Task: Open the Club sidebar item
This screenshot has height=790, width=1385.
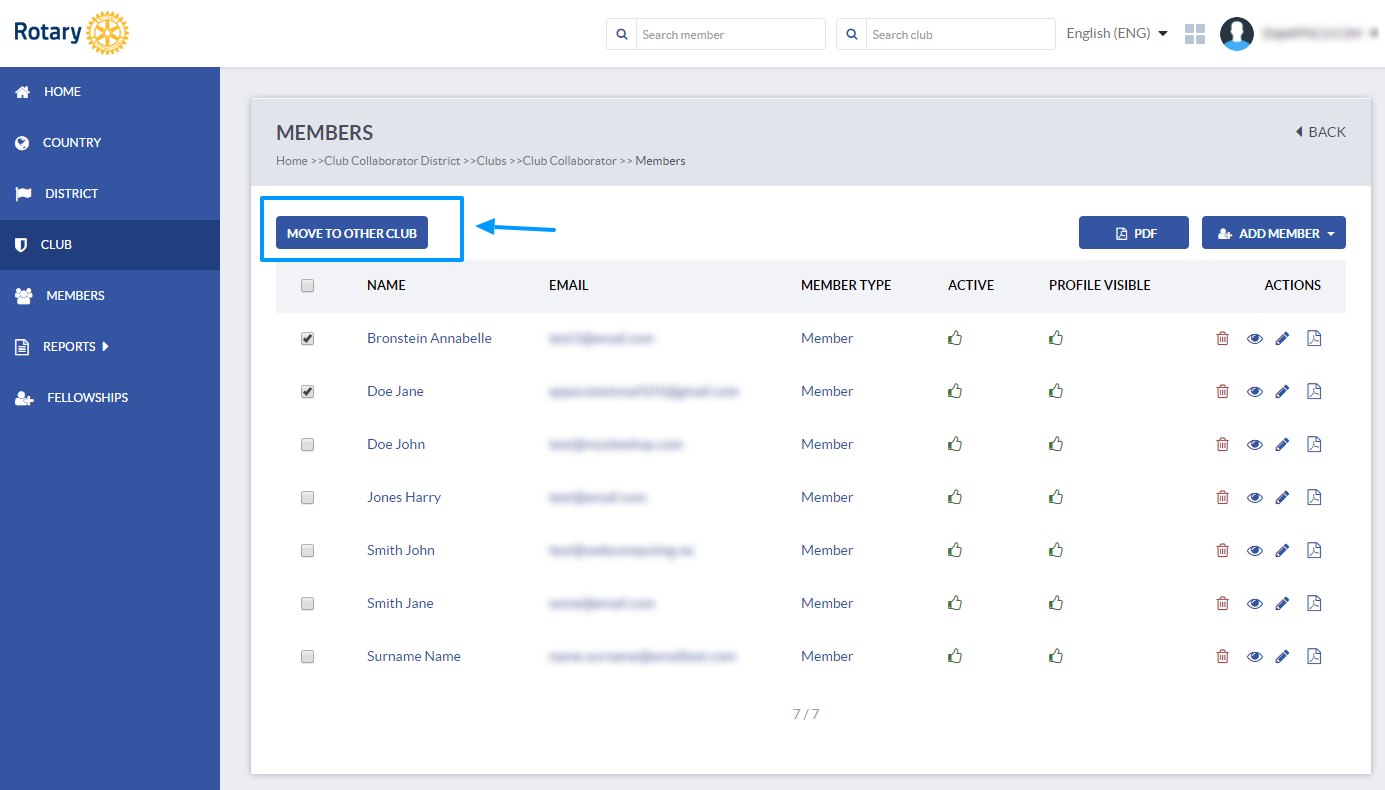Action: (x=110, y=245)
